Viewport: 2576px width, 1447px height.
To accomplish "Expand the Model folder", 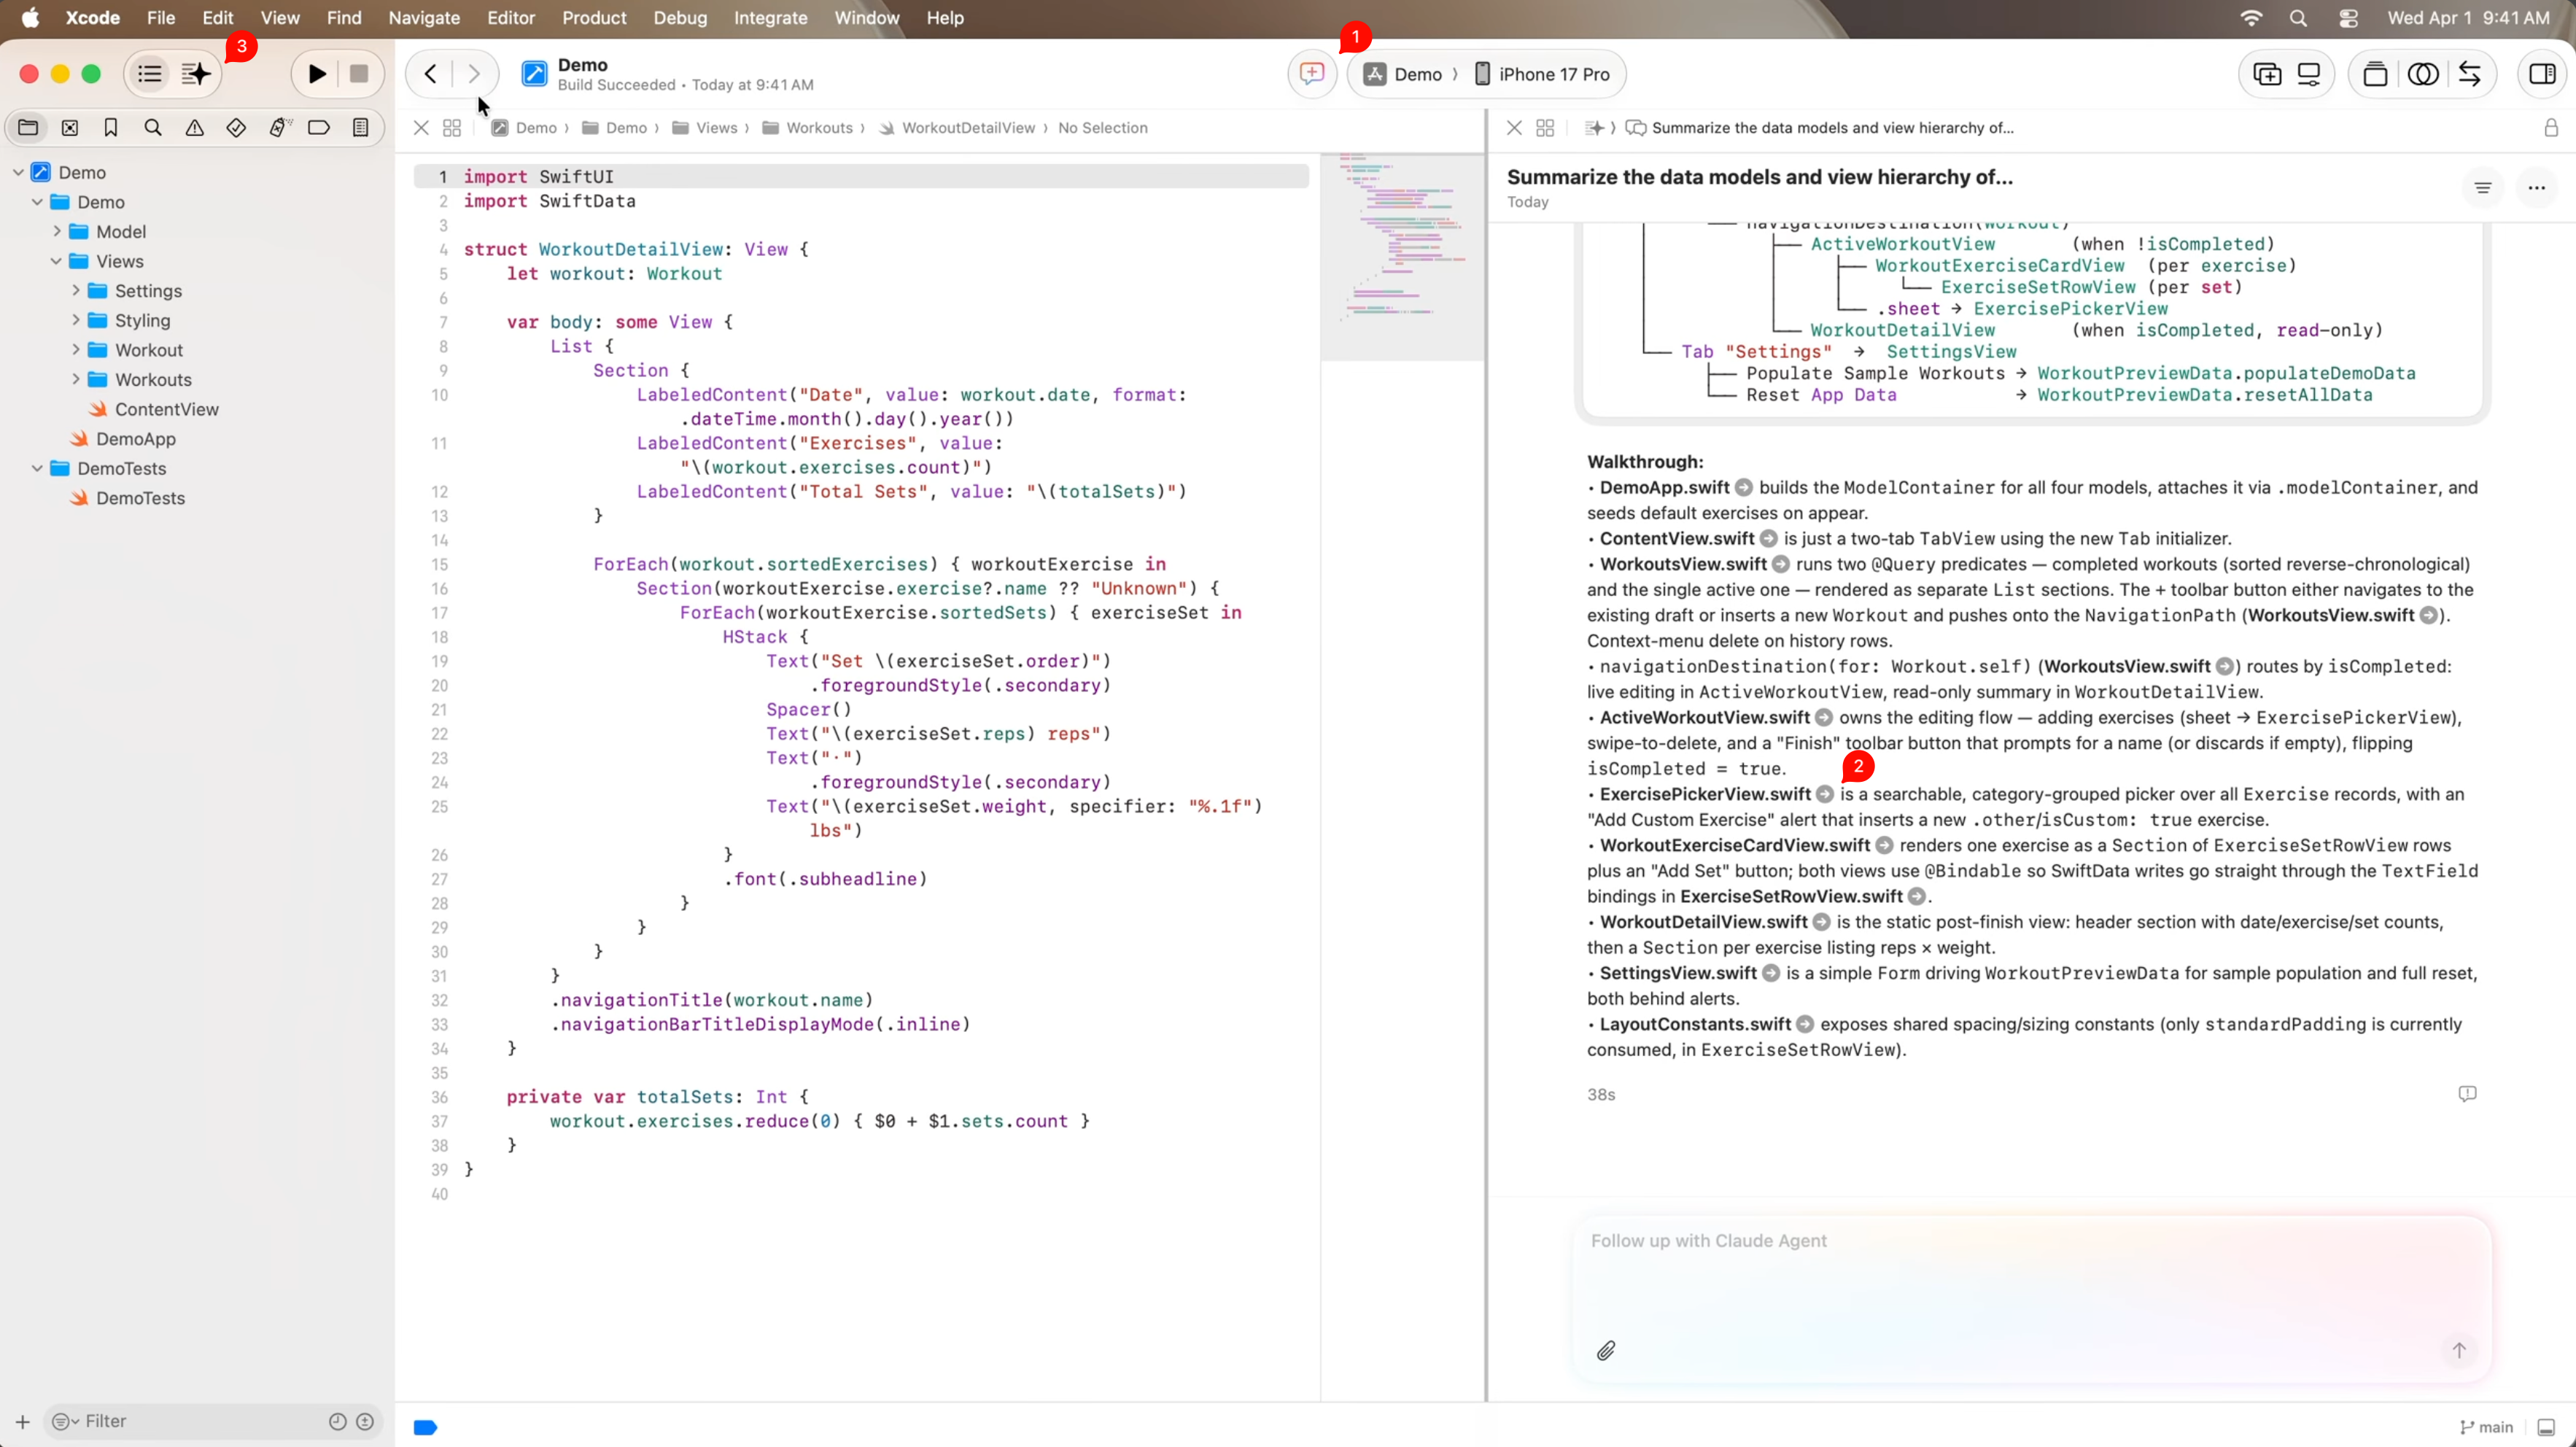I will click(x=57, y=231).
